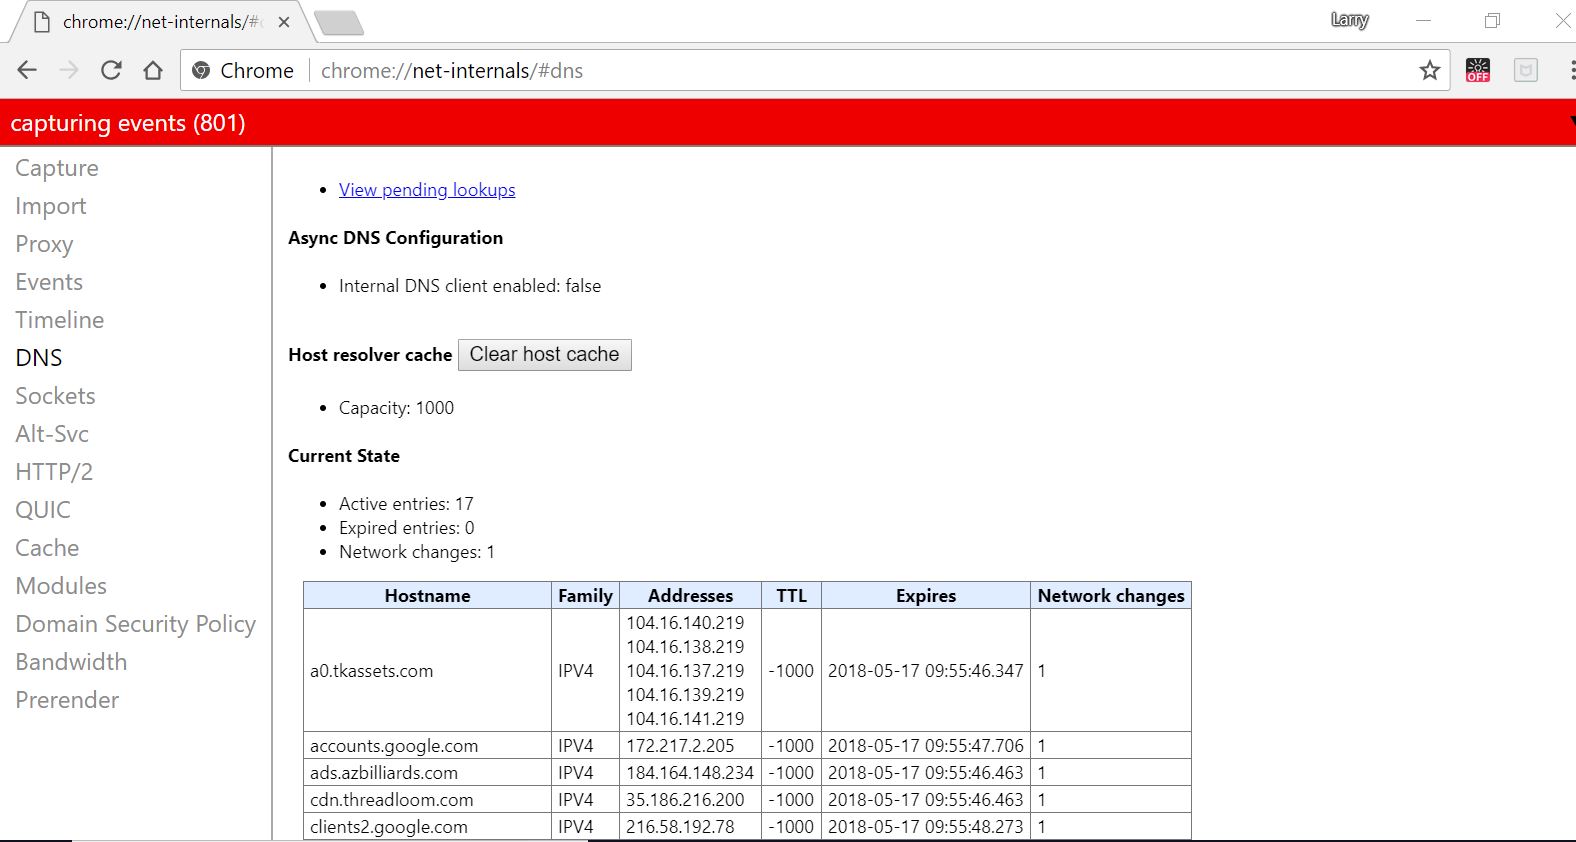Close the net-internals browser tab

click(x=284, y=22)
